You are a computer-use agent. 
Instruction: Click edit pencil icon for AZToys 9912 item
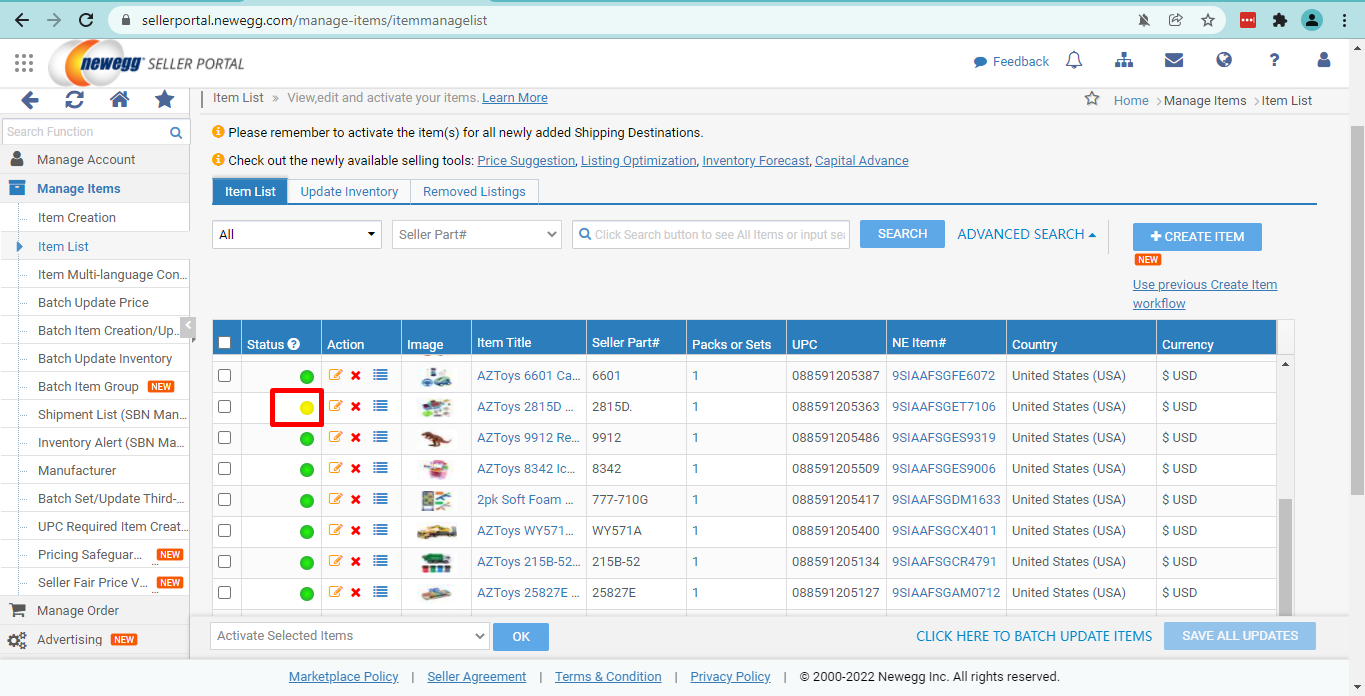[x=335, y=437]
